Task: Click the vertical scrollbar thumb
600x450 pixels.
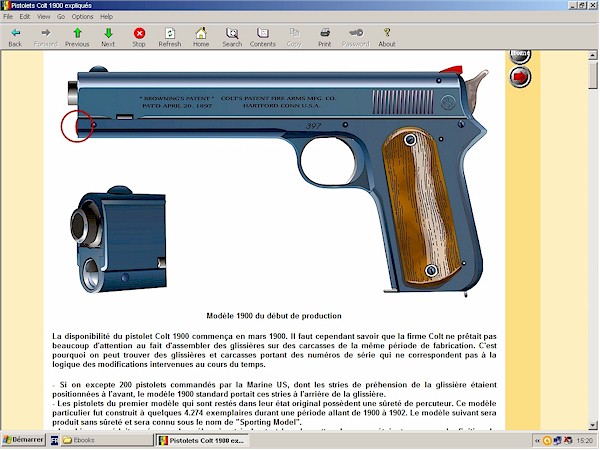Action: pos(593,75)
